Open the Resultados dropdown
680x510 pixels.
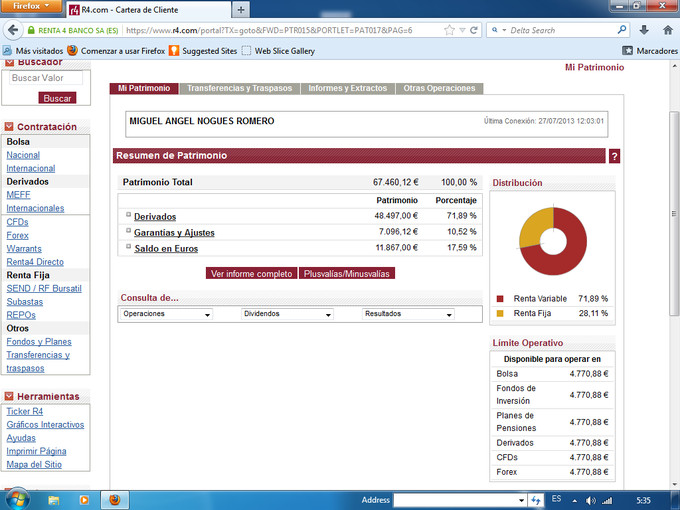(408, 314)
